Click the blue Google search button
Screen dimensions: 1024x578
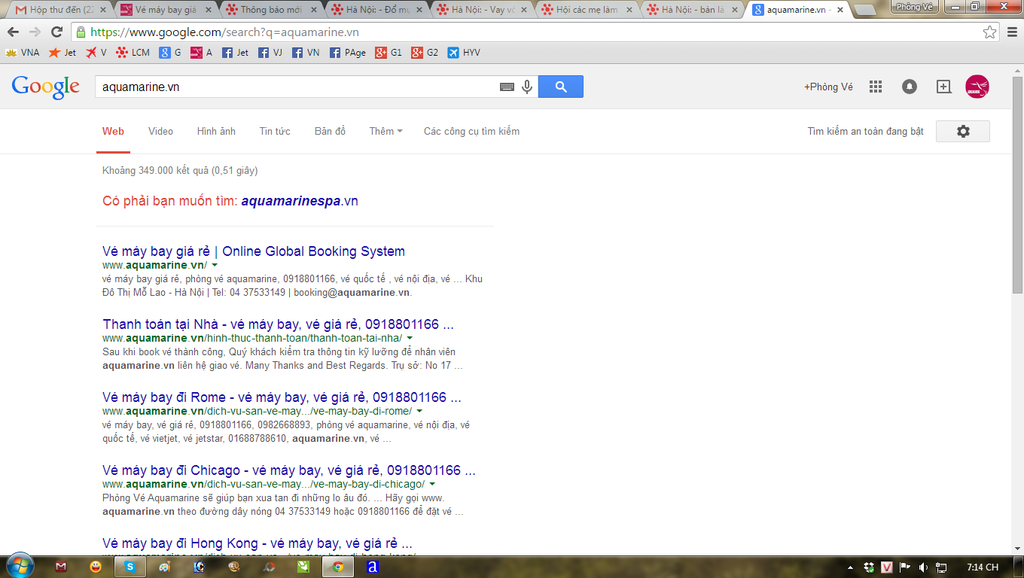[x=560, y=87]
